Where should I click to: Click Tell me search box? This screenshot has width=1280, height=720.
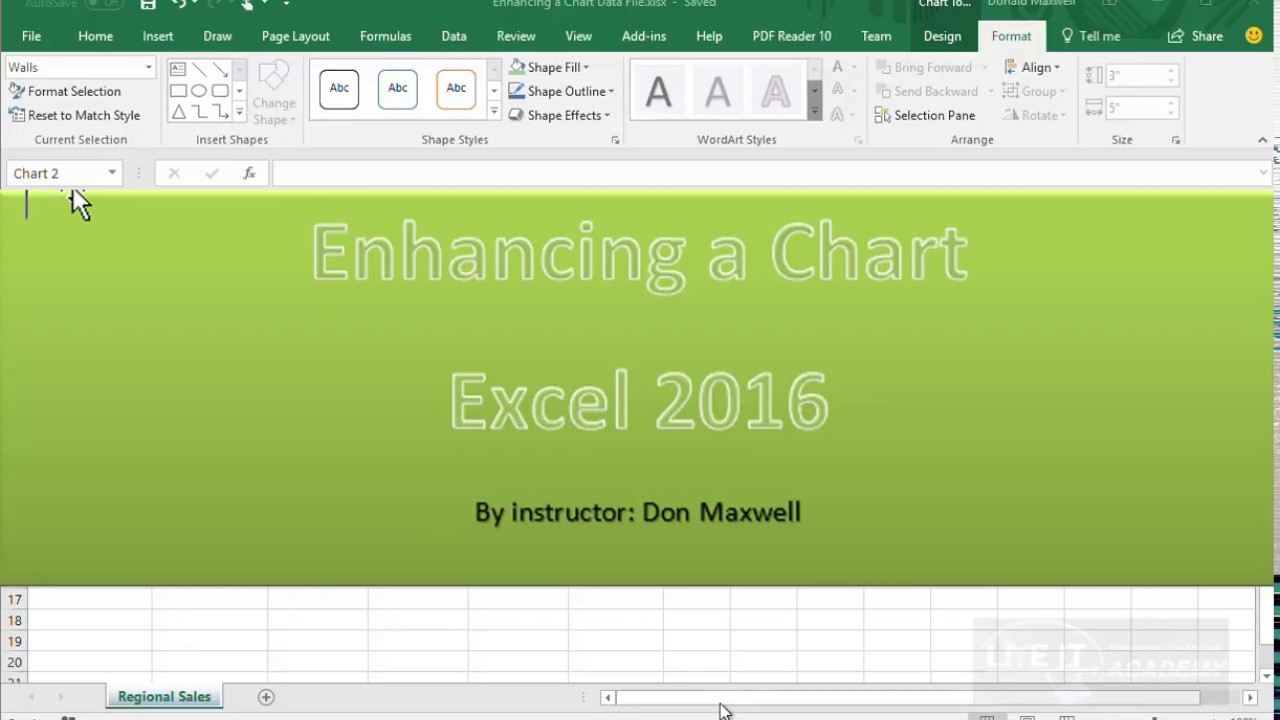click(1091, 36)
